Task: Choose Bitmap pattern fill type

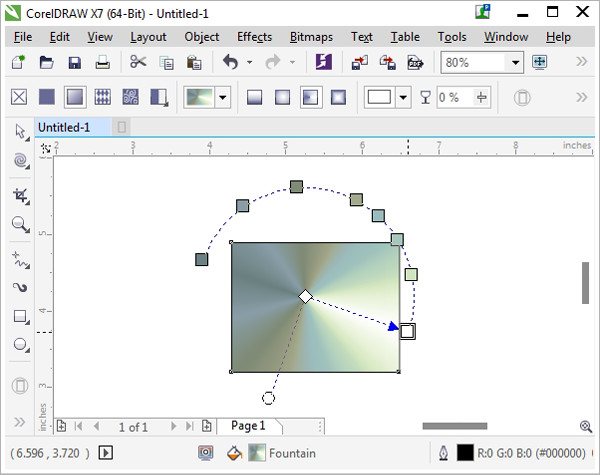Action: click(130, 97)
